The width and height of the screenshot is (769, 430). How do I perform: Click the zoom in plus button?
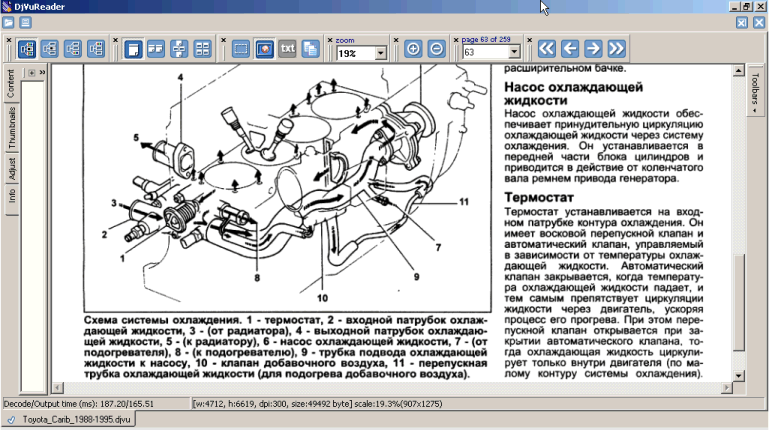coord(414,48)
